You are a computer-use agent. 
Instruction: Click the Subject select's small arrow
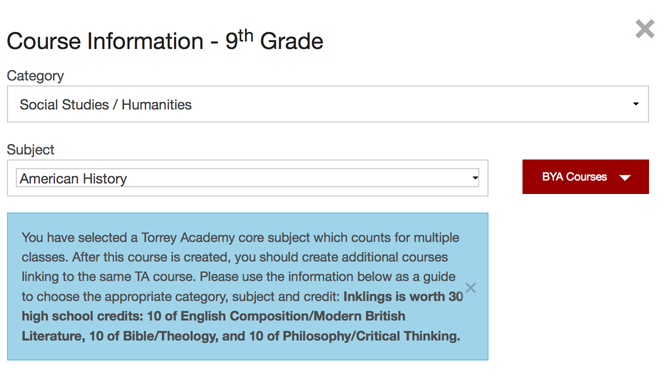(475, 178)
